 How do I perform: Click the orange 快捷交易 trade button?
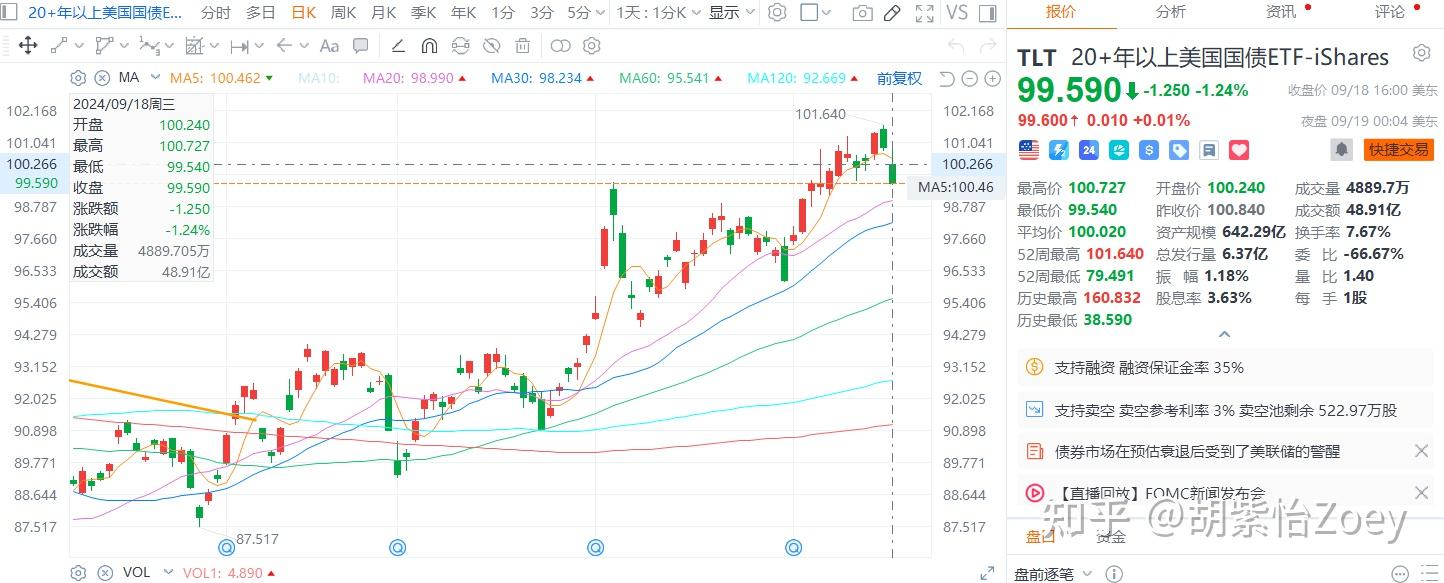[1398, 149]
